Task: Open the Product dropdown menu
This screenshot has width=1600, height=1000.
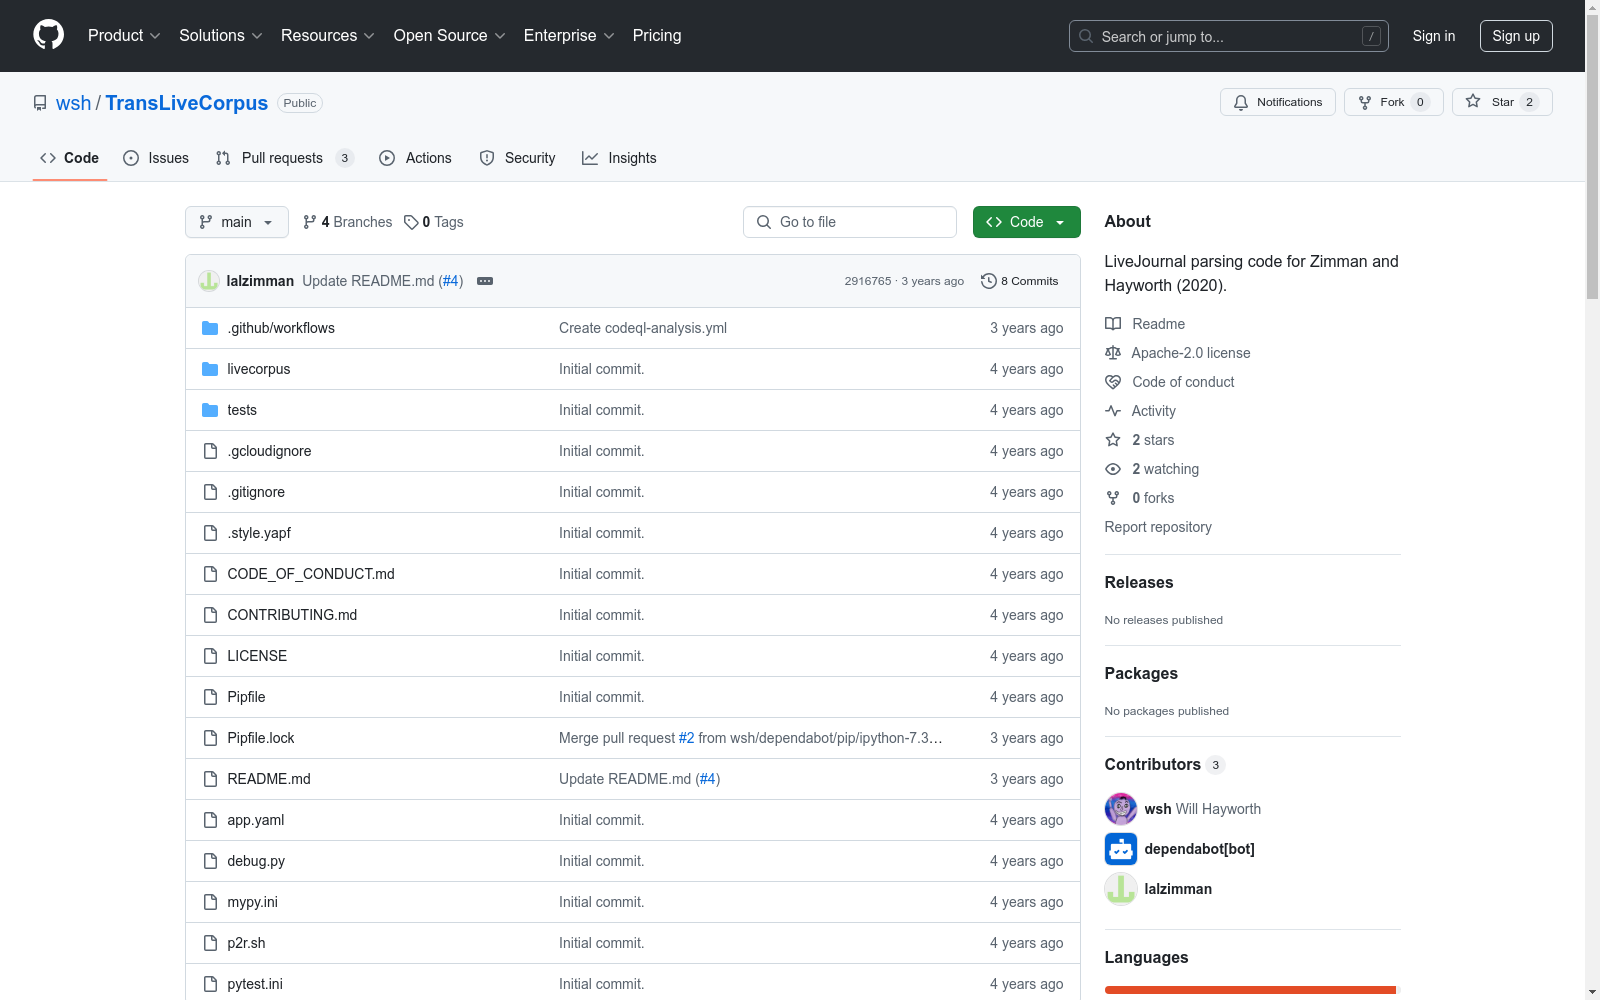Action: 124,36
